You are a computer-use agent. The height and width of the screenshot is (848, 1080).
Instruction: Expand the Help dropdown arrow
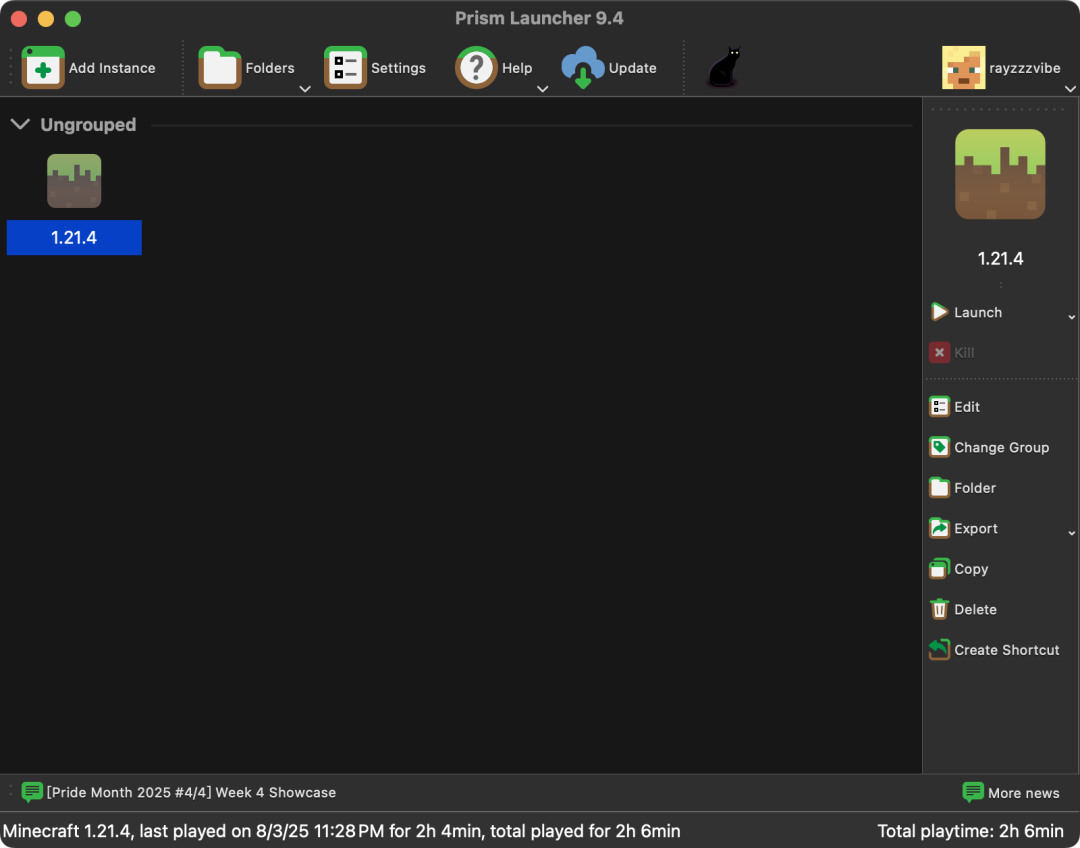(x=543, y=89)
